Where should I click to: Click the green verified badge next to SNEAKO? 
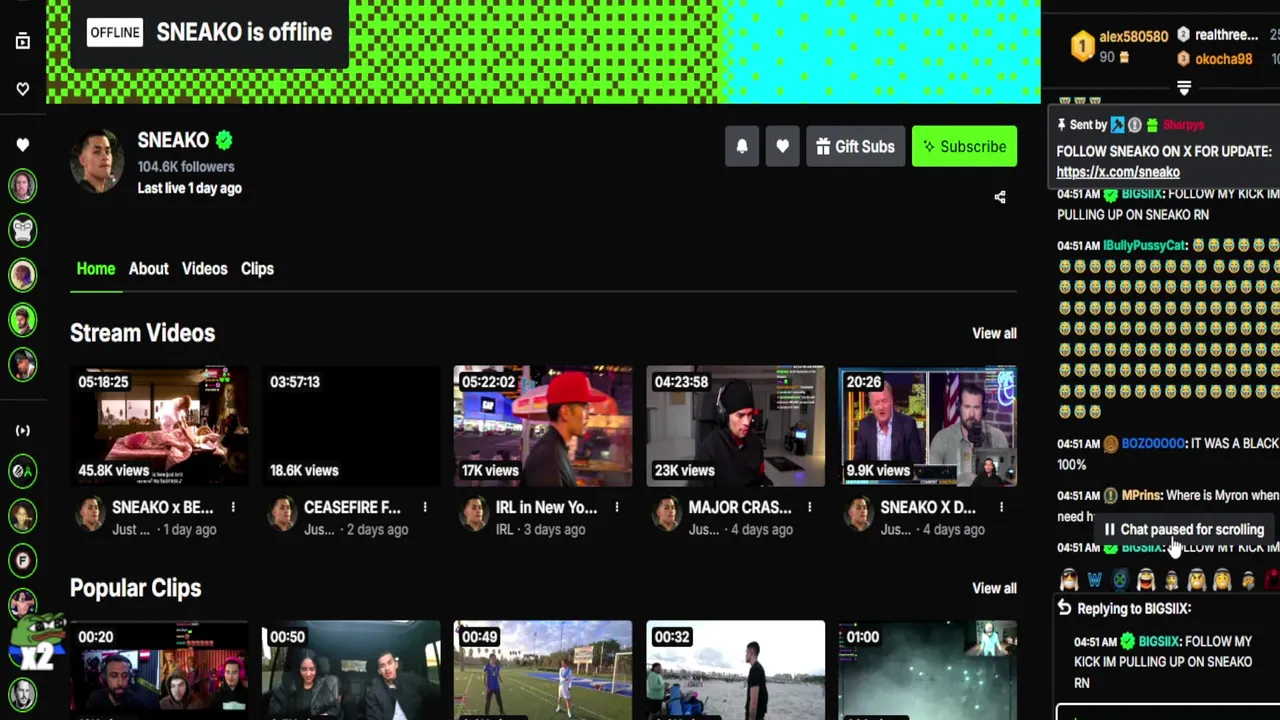click(224, 140)
